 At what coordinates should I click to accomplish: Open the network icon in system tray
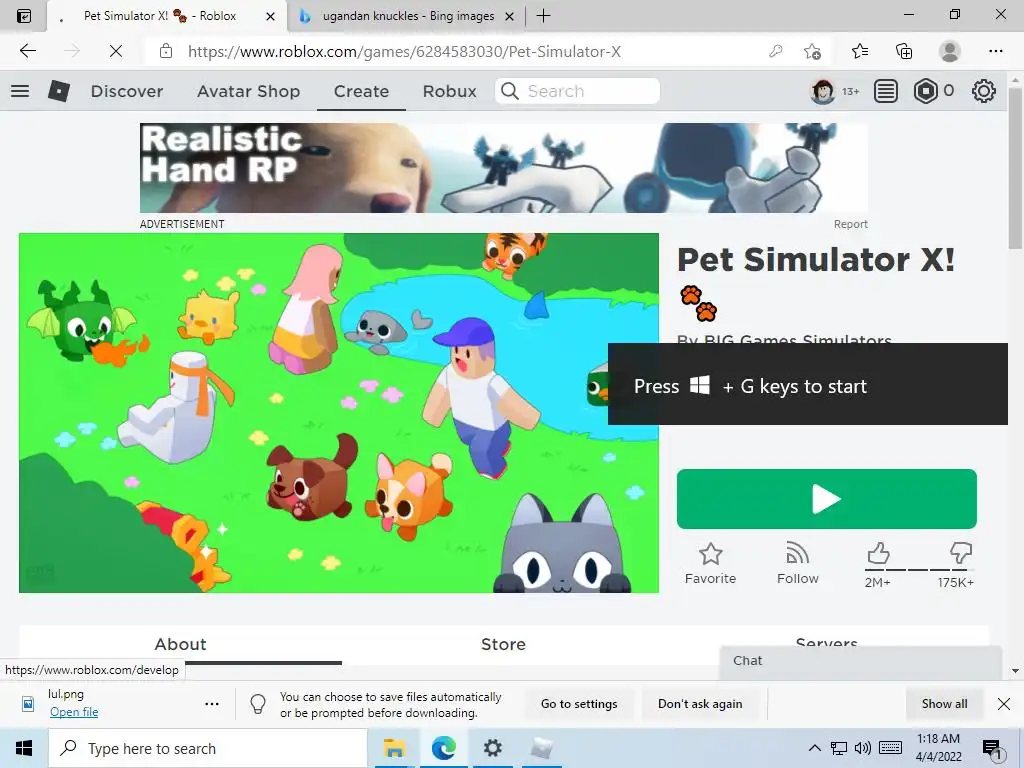point(839,748)
